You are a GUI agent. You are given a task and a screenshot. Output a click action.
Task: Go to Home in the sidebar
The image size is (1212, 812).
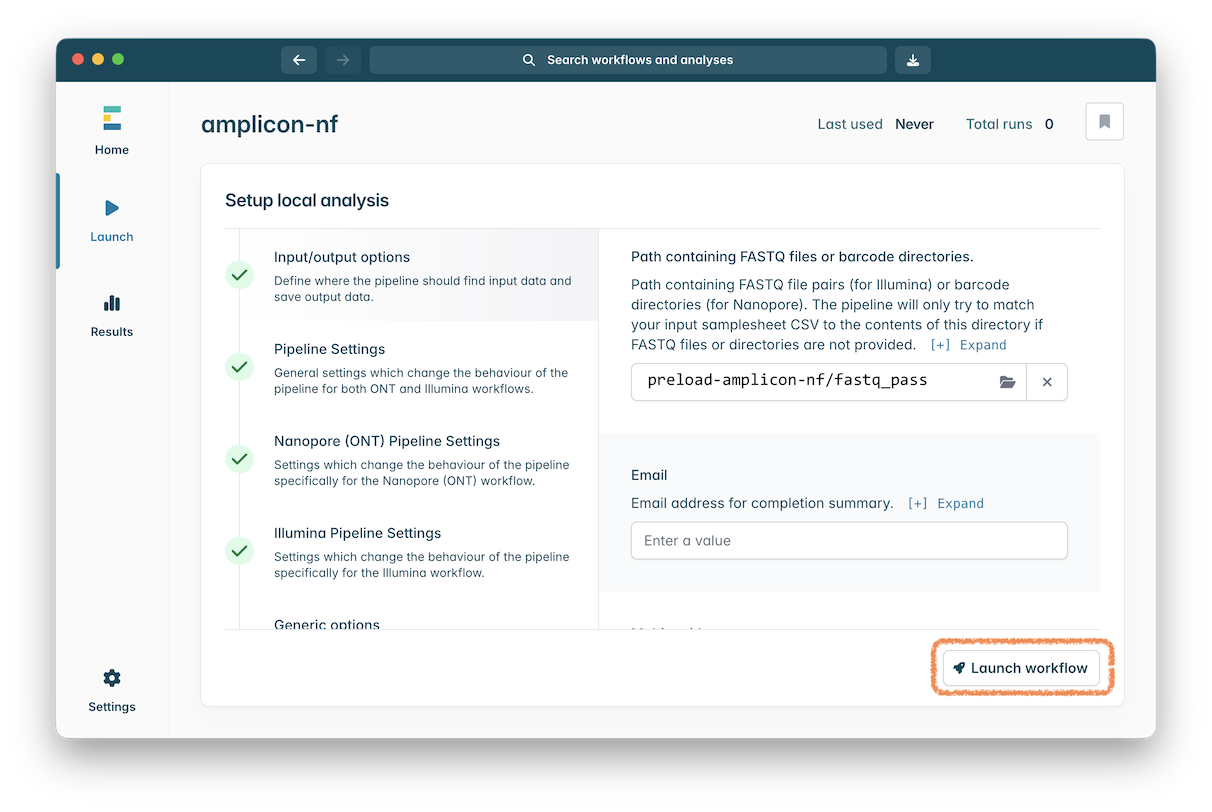[111, 131]
